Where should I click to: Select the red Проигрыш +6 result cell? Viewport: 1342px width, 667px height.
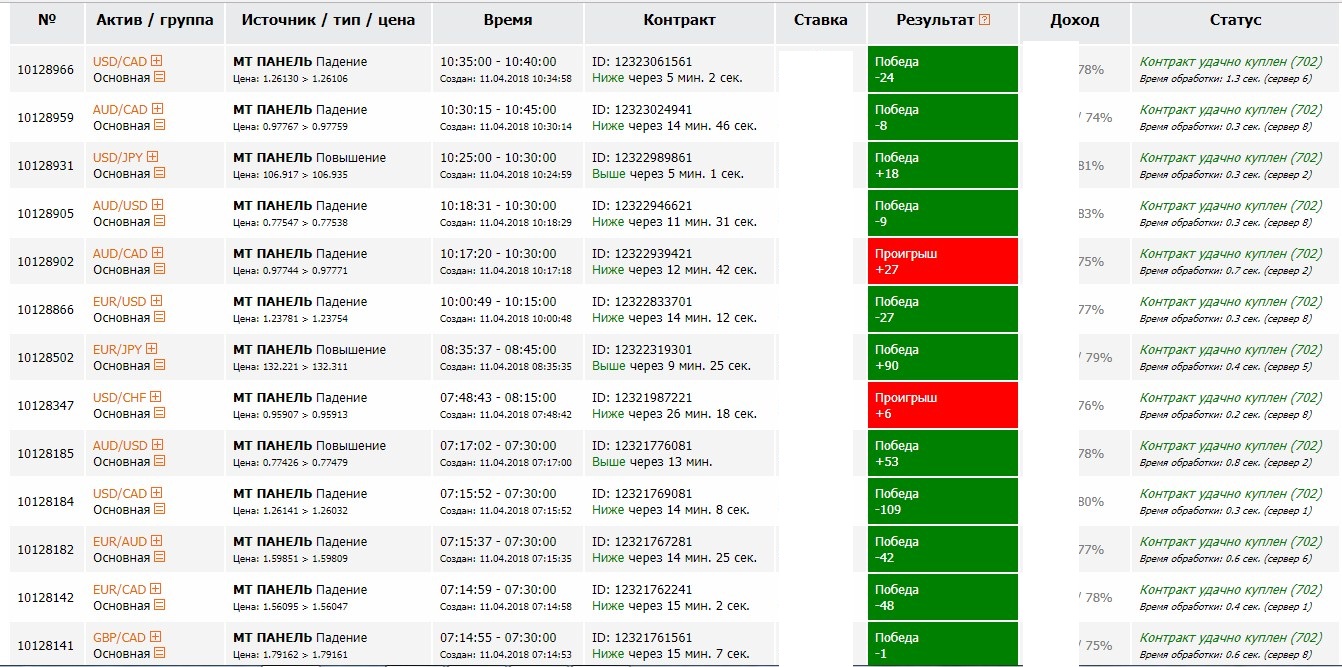point(942,405)
